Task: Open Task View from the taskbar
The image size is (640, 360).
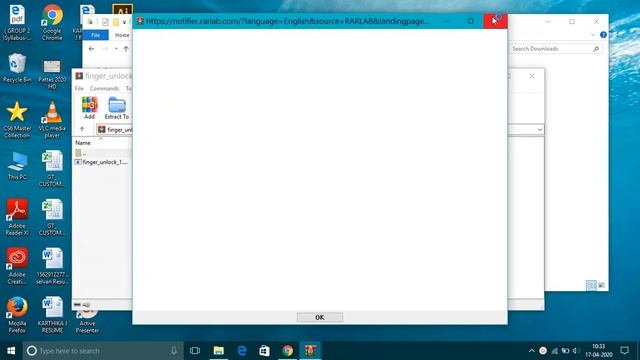Action: tap(195, 351)
